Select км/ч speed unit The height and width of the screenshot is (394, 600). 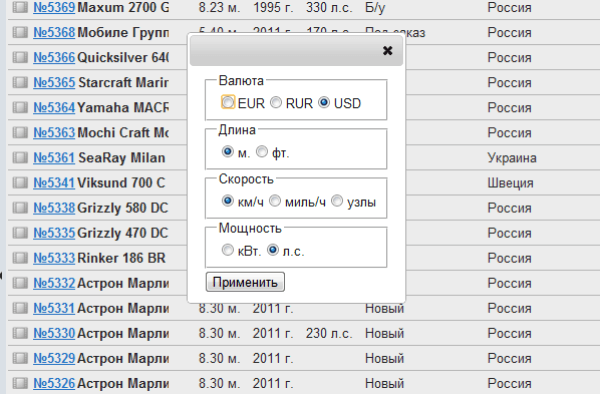click(x=228, y=200)
